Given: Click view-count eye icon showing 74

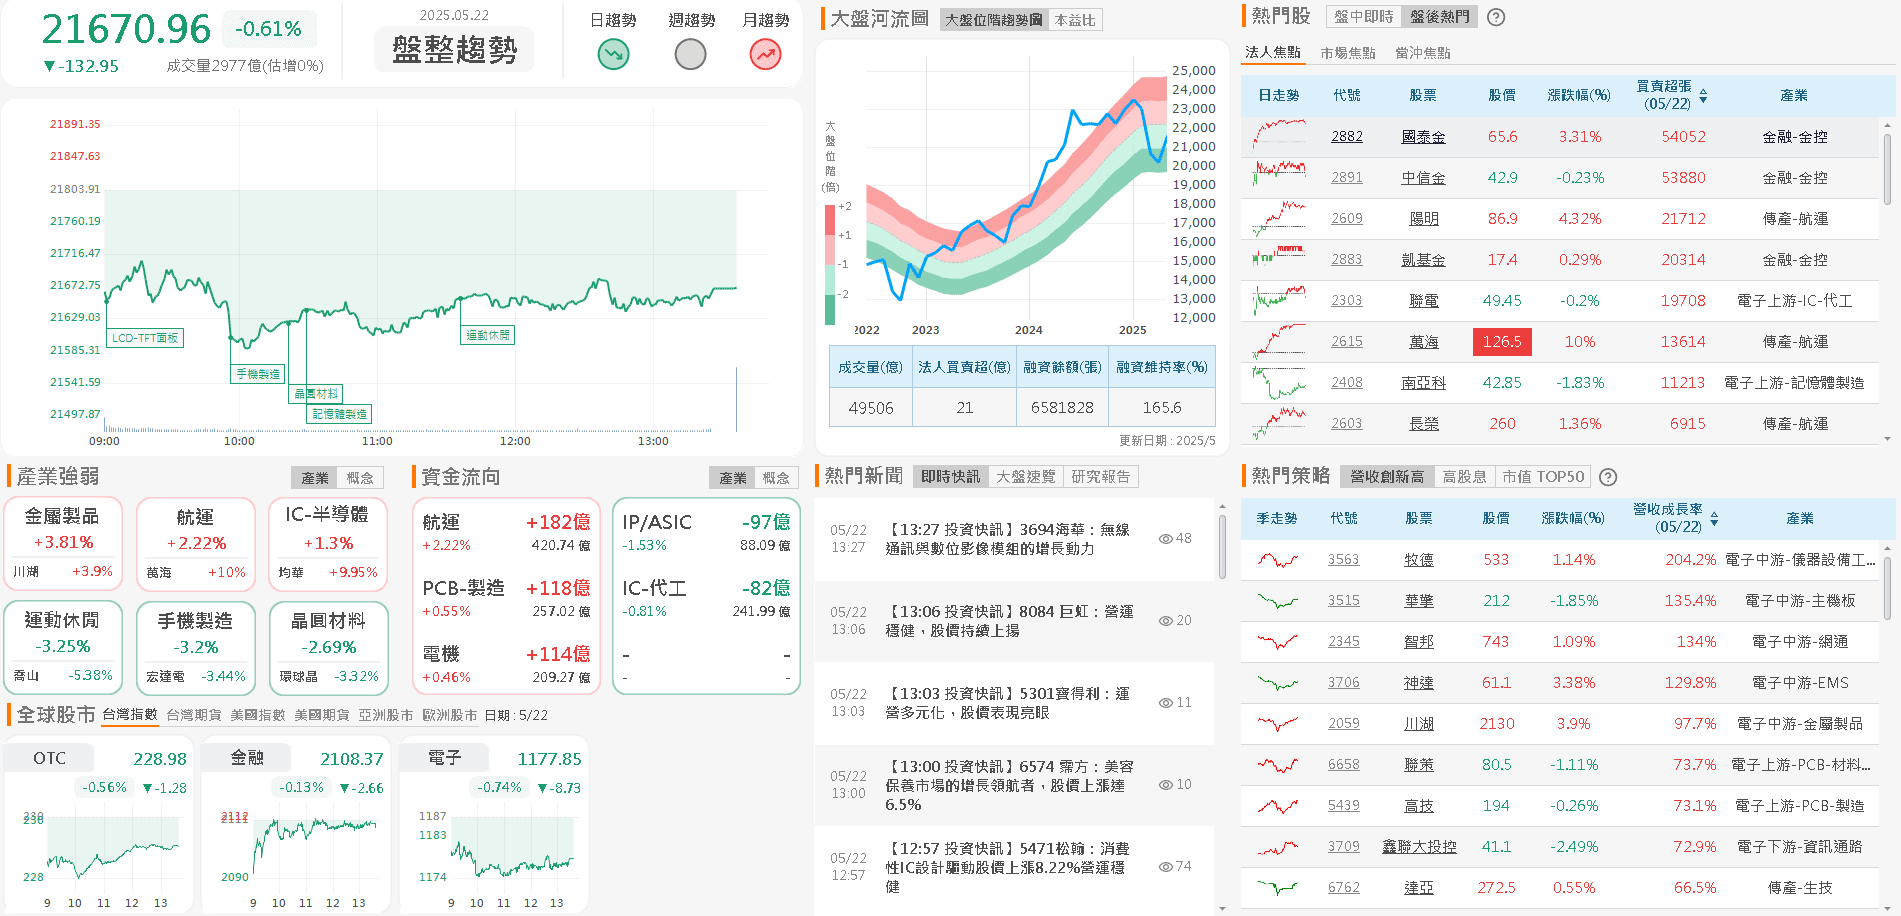Looking at the screenshot, I should (x=1165, y=867).
